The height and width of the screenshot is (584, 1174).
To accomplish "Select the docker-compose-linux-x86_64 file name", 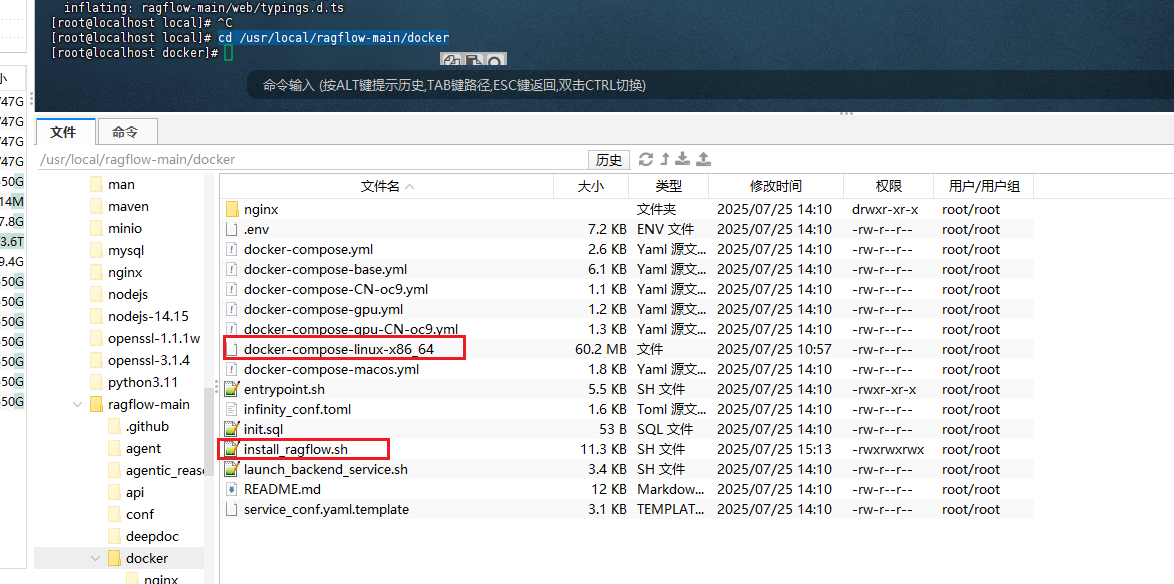I will point(338,349).
